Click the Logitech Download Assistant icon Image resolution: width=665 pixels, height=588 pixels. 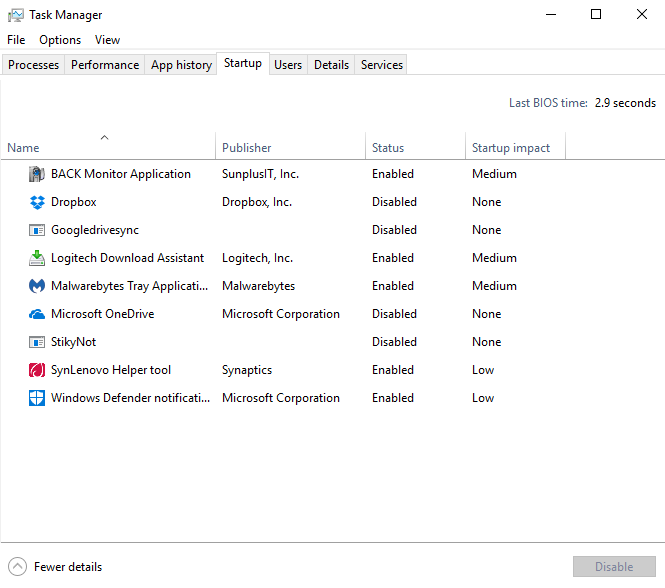point(37,258)
